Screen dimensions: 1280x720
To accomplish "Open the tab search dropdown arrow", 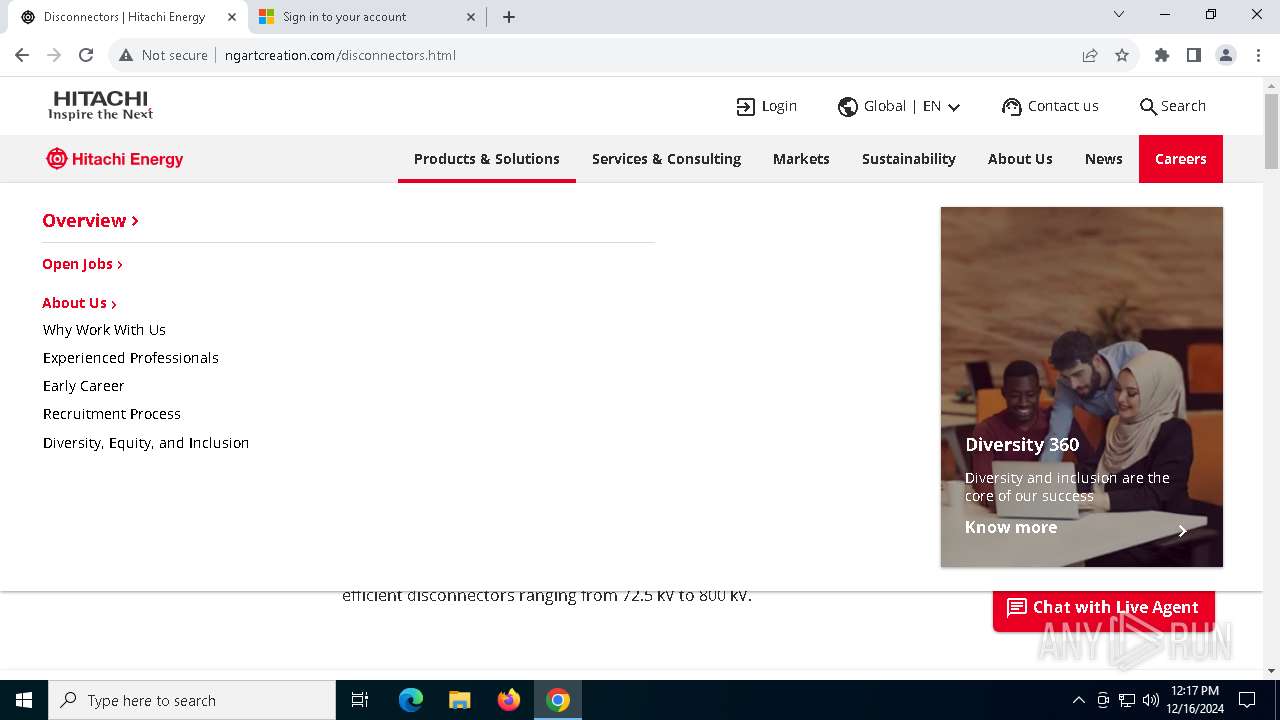I will 1119,14.
